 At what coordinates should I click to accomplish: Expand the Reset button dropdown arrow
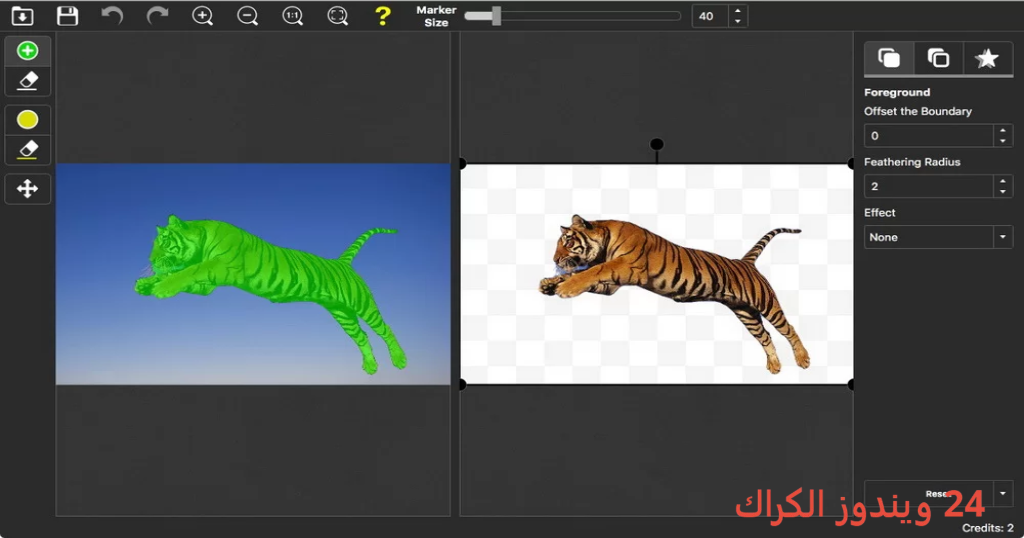pos(1003,494)
